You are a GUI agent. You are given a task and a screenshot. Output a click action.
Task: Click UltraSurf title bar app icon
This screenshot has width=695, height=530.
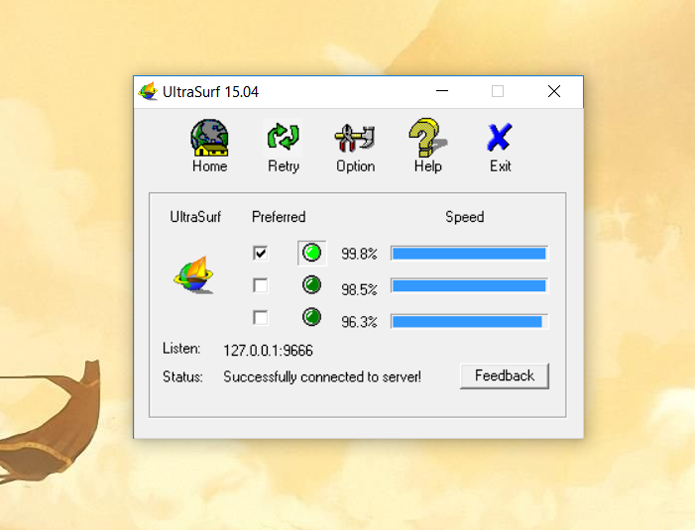[x=148, y=92]
